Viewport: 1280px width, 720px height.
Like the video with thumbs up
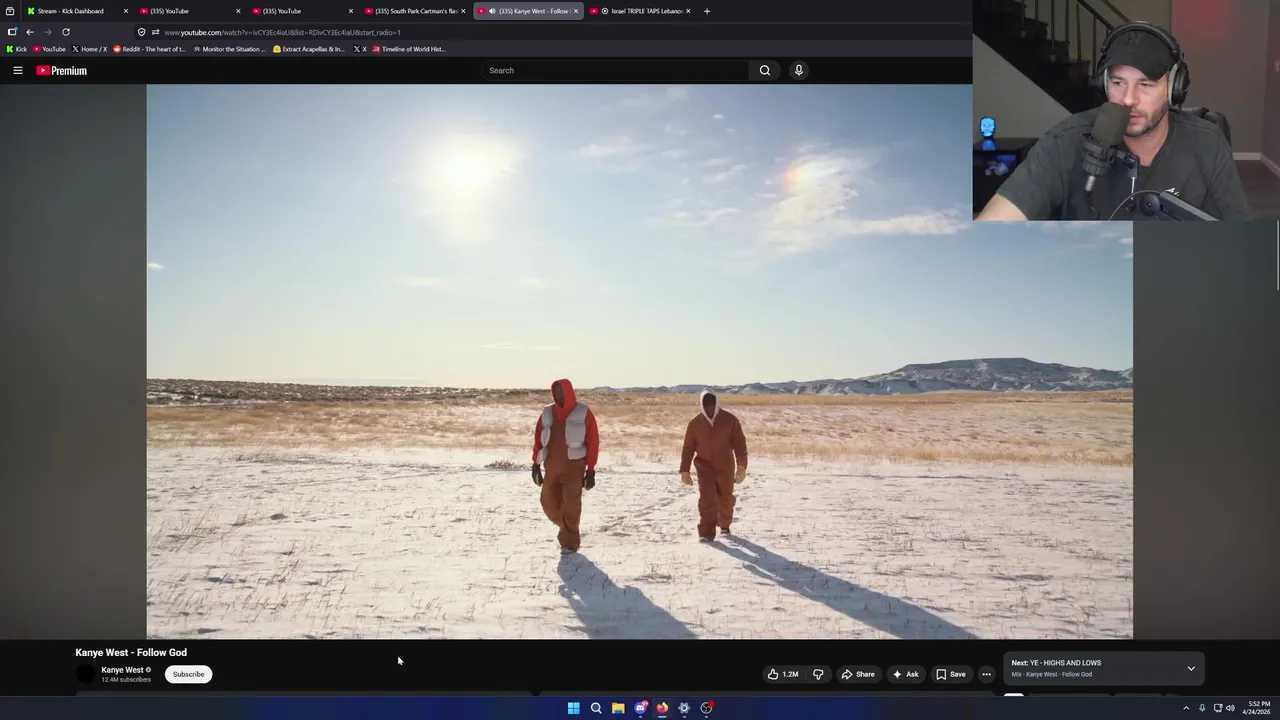pyautogui.click(x=783, y=674)
